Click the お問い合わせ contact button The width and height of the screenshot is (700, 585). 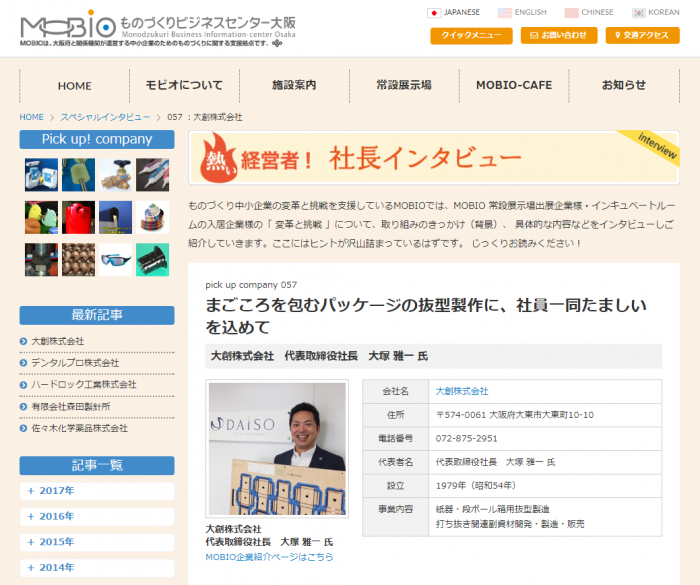click(558, 35)
